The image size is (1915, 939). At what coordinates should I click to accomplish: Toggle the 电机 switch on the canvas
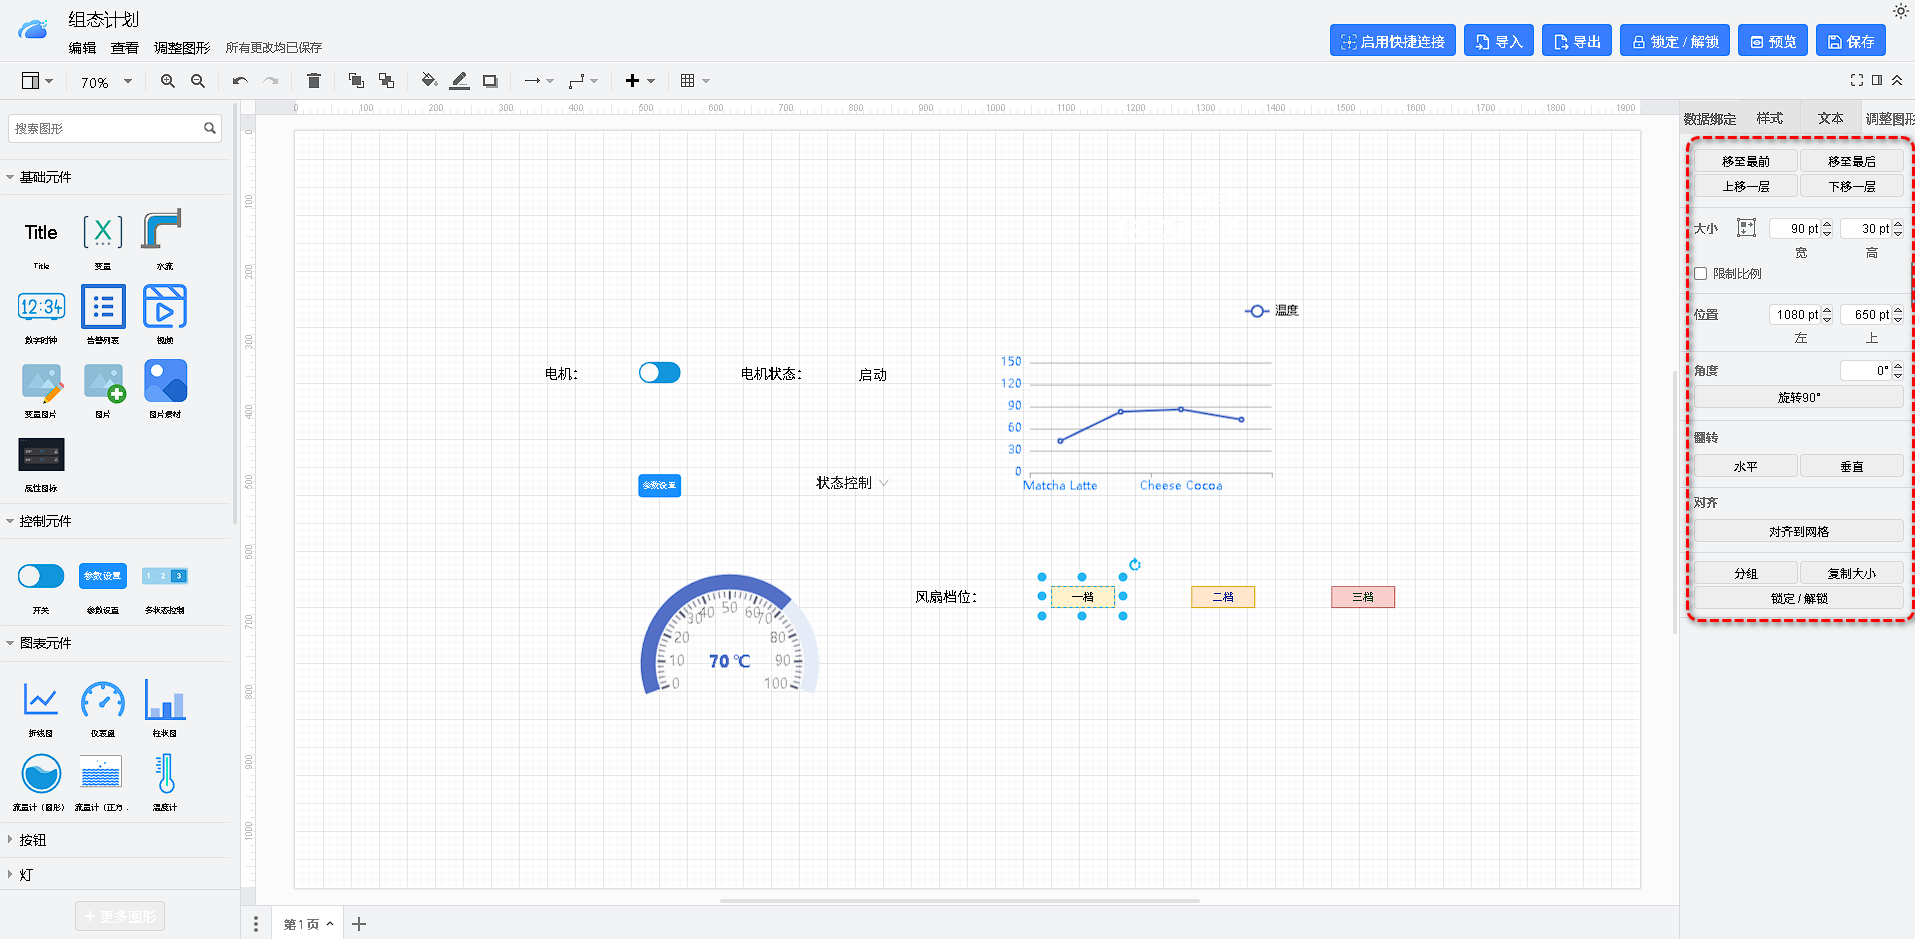659,373
